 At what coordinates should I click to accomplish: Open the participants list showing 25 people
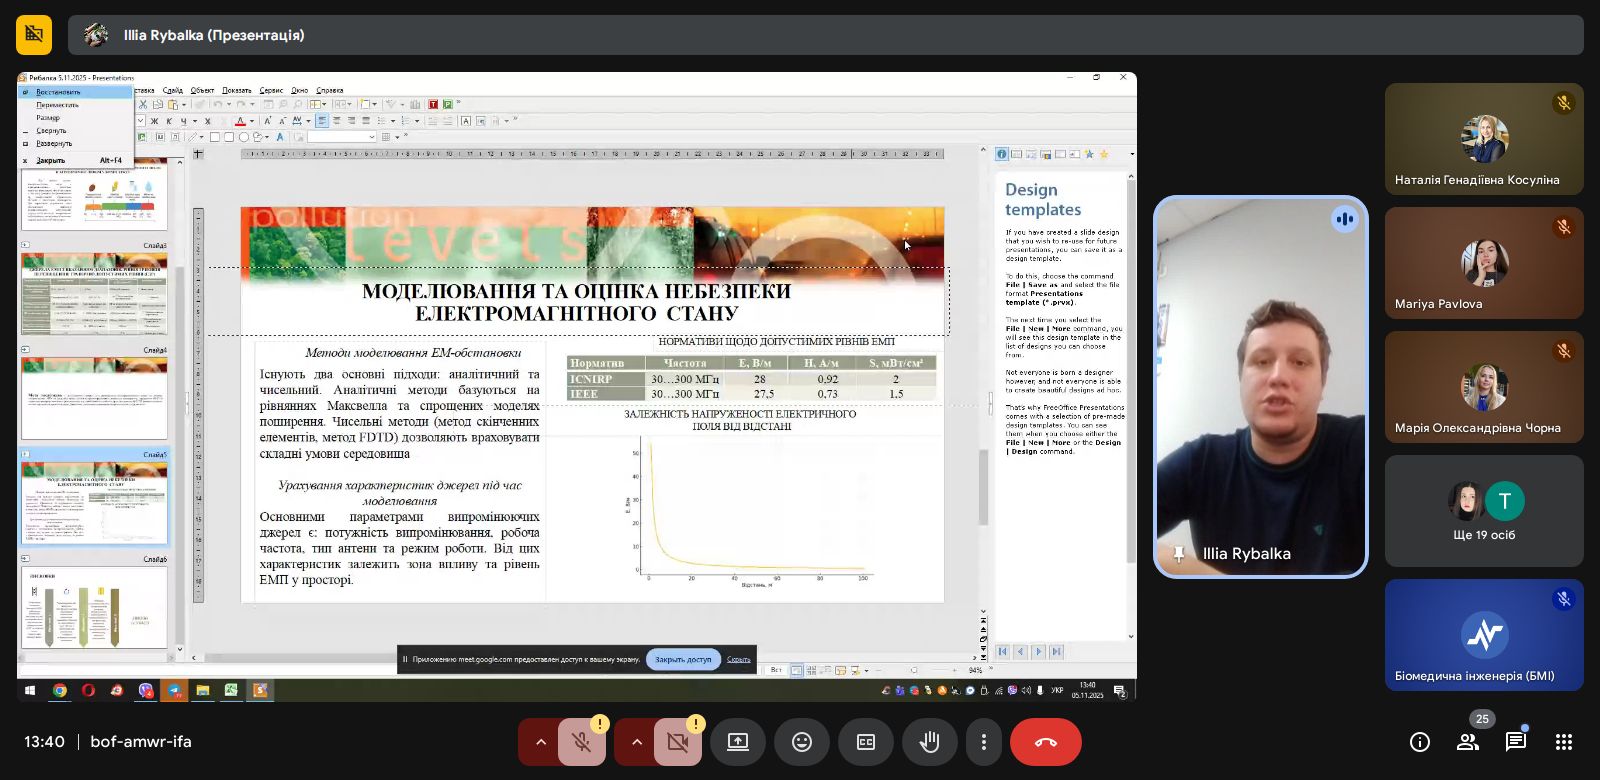pyautogui.click(x=1468, y=742)
